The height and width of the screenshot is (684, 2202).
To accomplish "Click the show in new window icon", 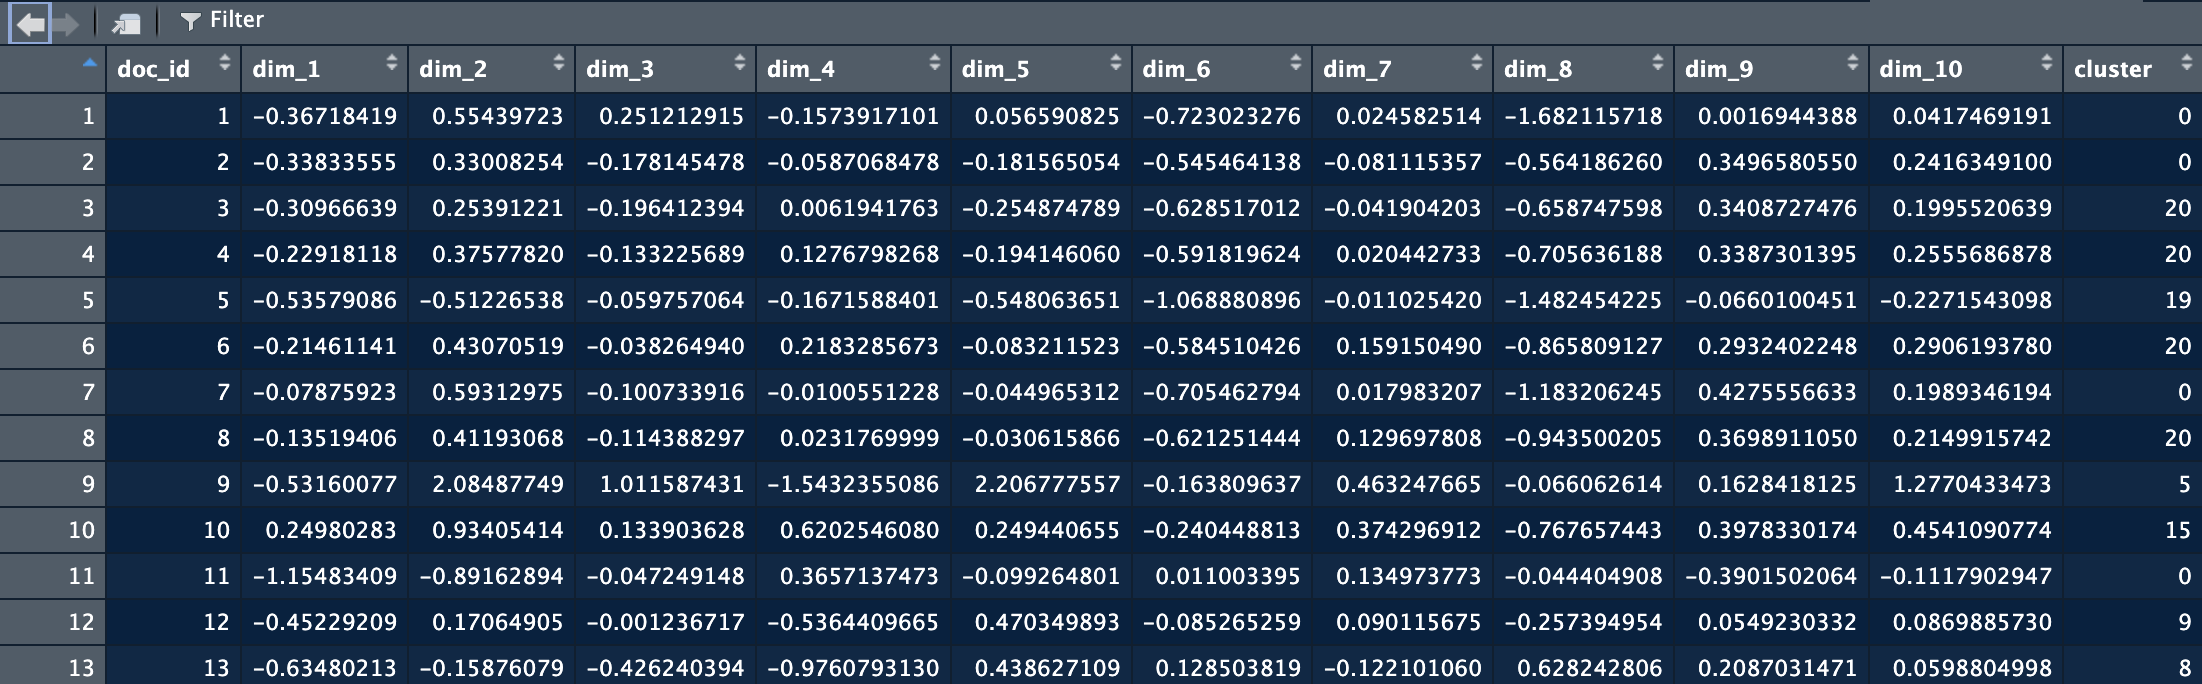I will tap(126, 23).
